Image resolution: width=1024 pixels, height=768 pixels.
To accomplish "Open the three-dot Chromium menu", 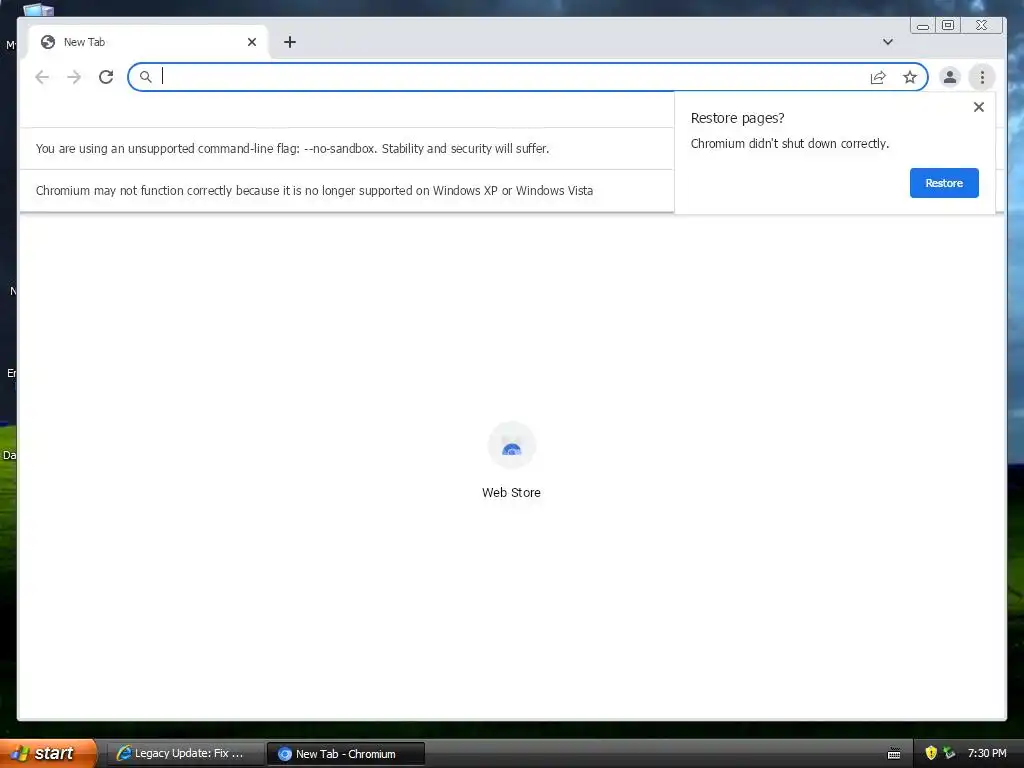I will coord(982,77).
